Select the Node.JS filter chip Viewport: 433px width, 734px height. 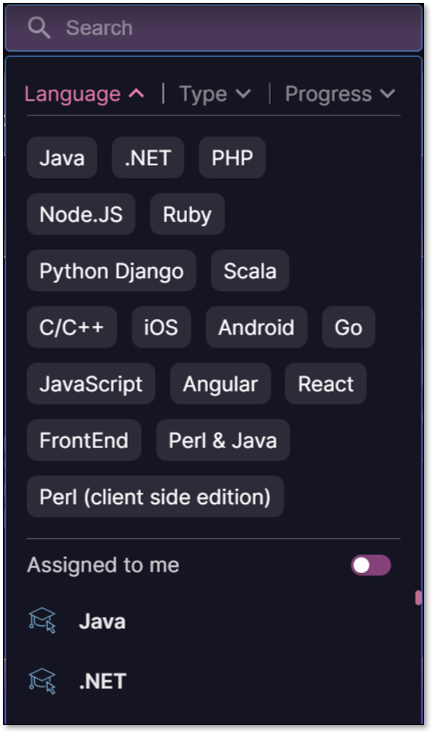click(x=81, y=214)
